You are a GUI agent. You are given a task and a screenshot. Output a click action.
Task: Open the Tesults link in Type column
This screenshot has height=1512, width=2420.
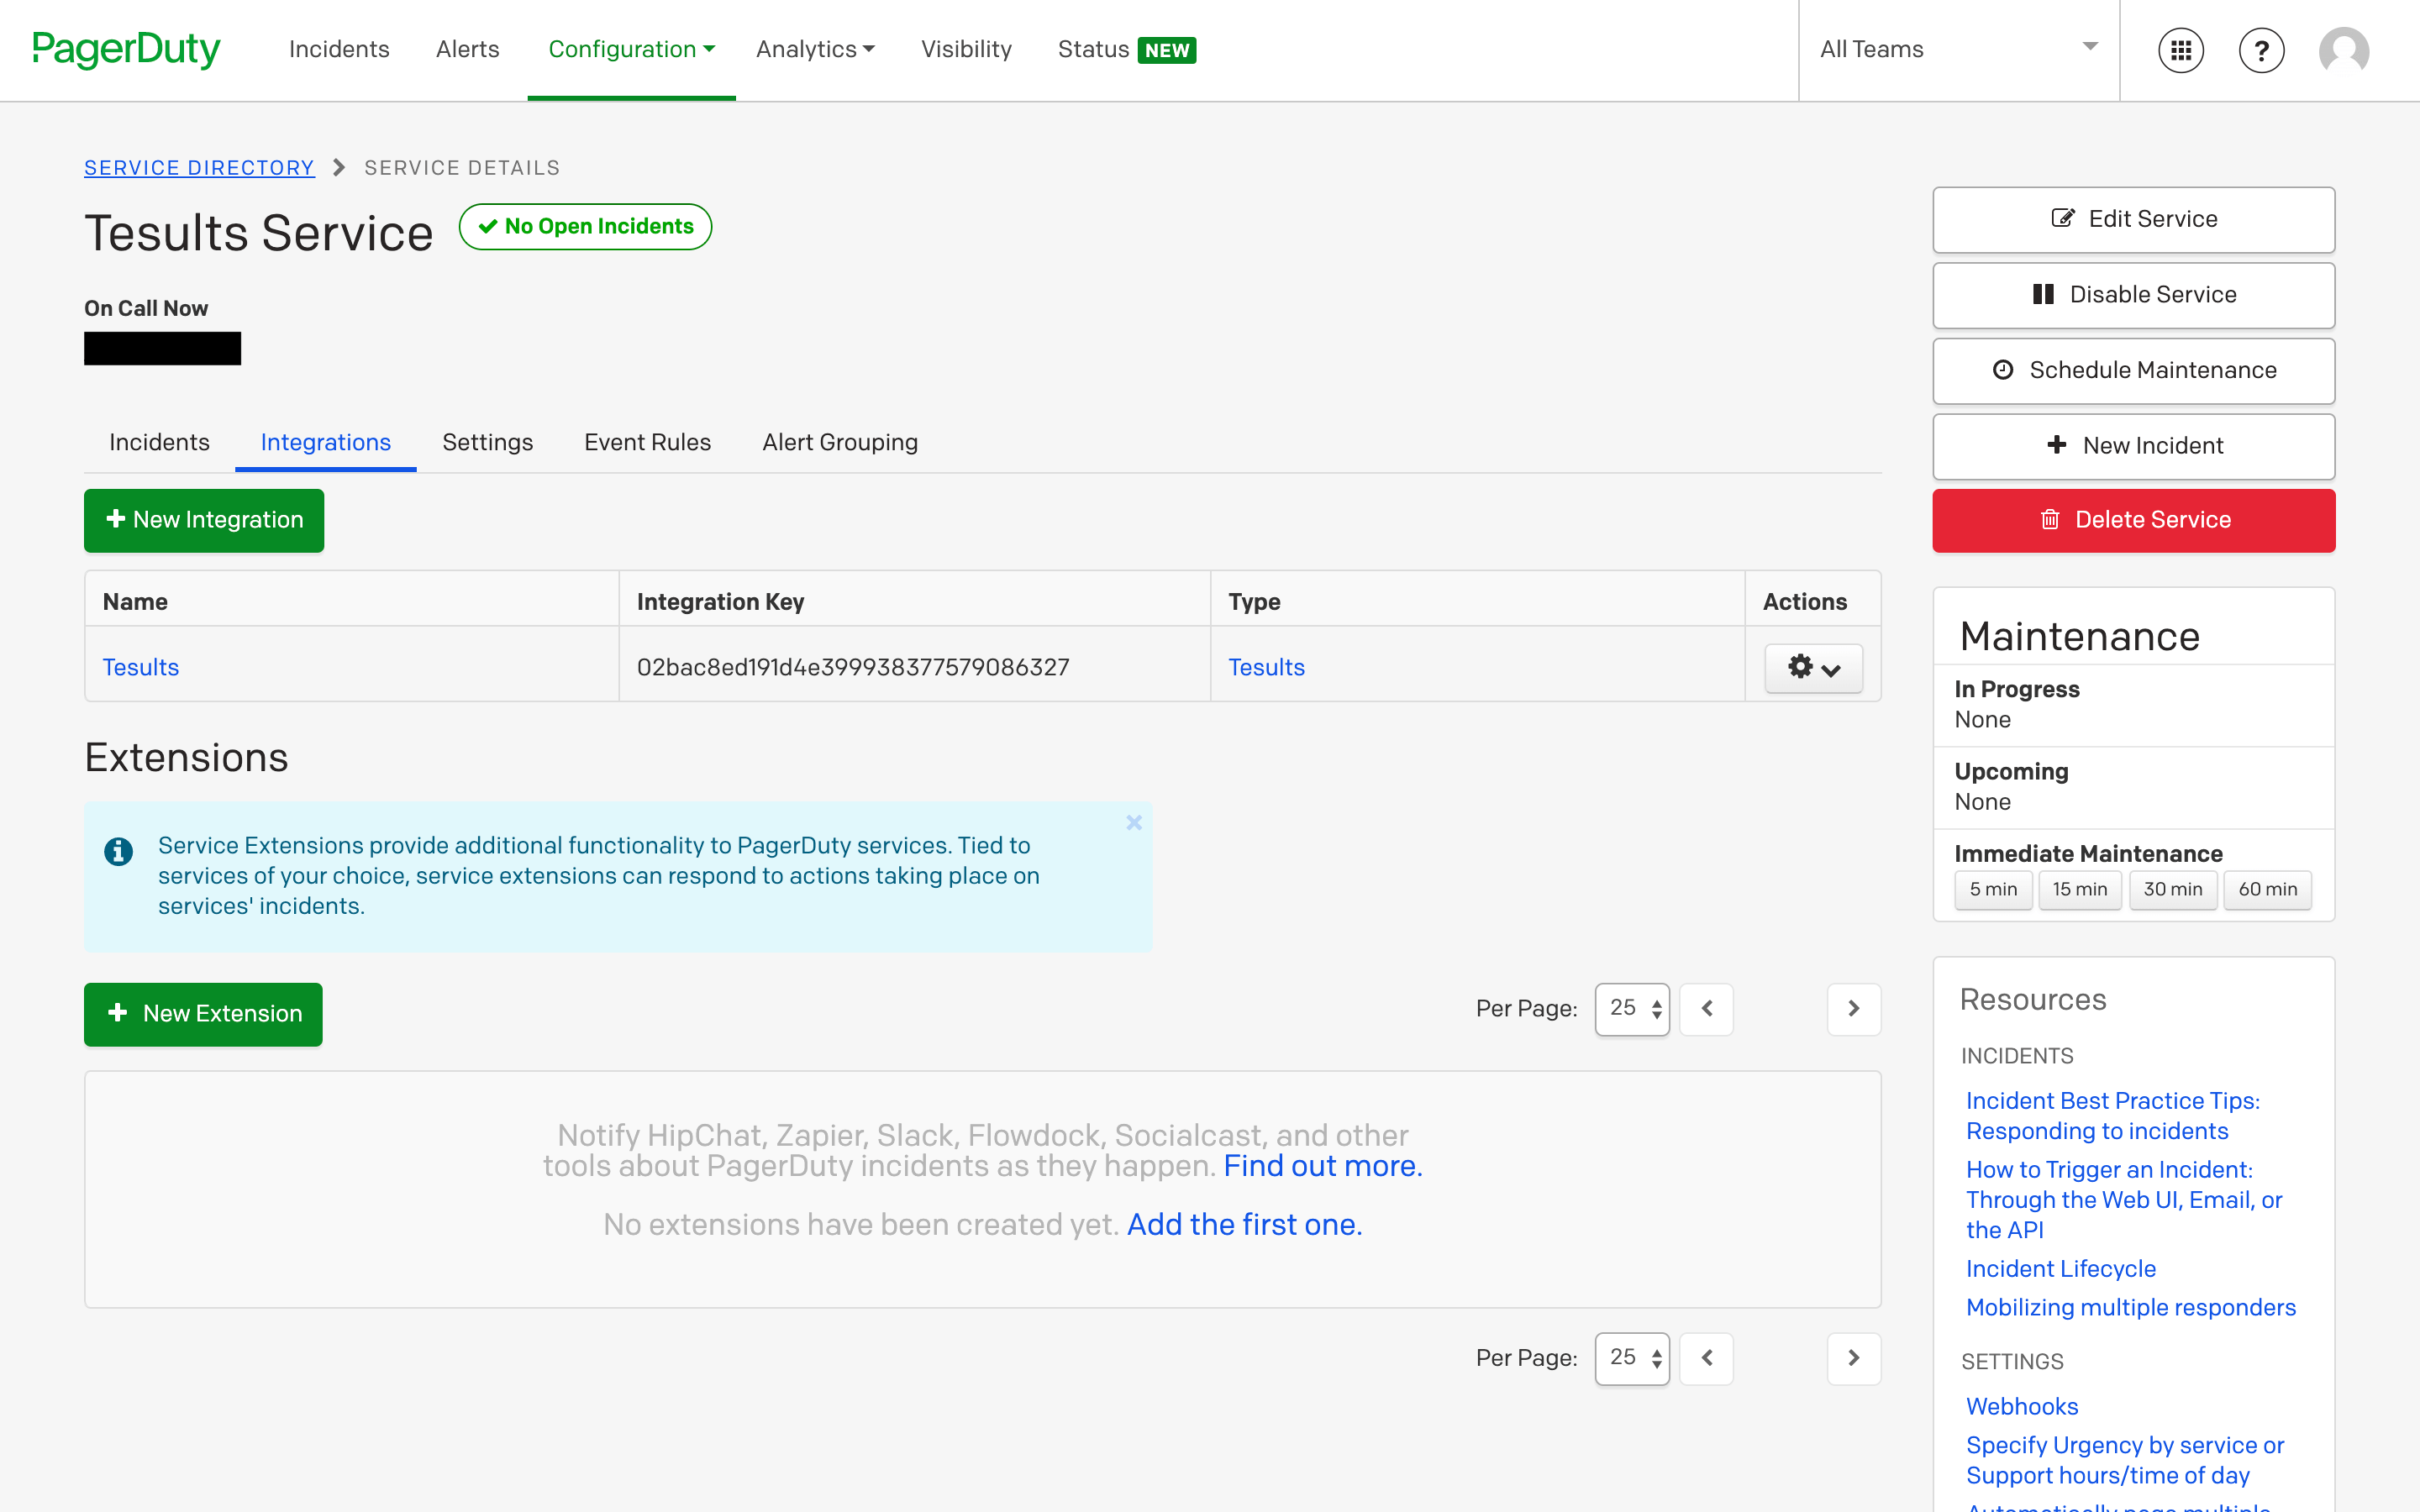click(x=1266, y=667)
